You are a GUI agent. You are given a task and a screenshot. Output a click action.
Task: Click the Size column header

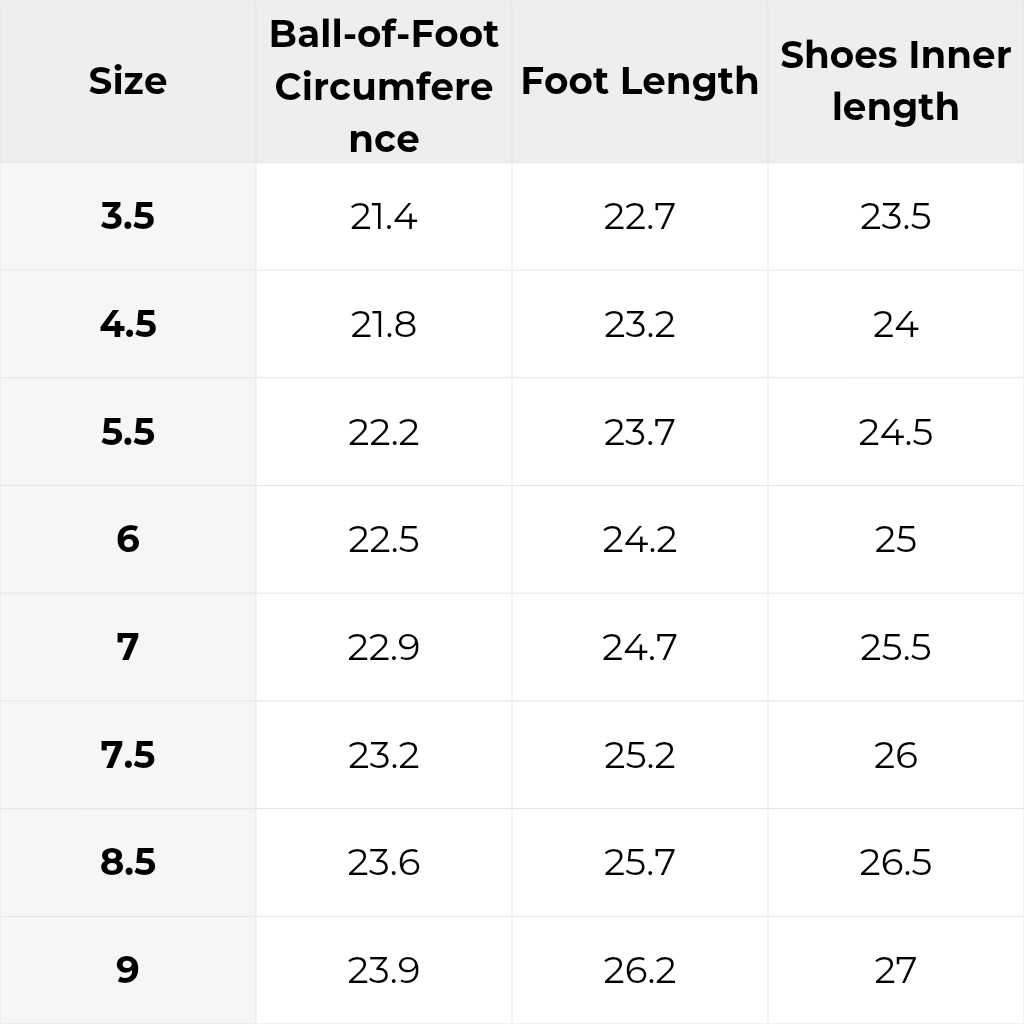point(128,81)
